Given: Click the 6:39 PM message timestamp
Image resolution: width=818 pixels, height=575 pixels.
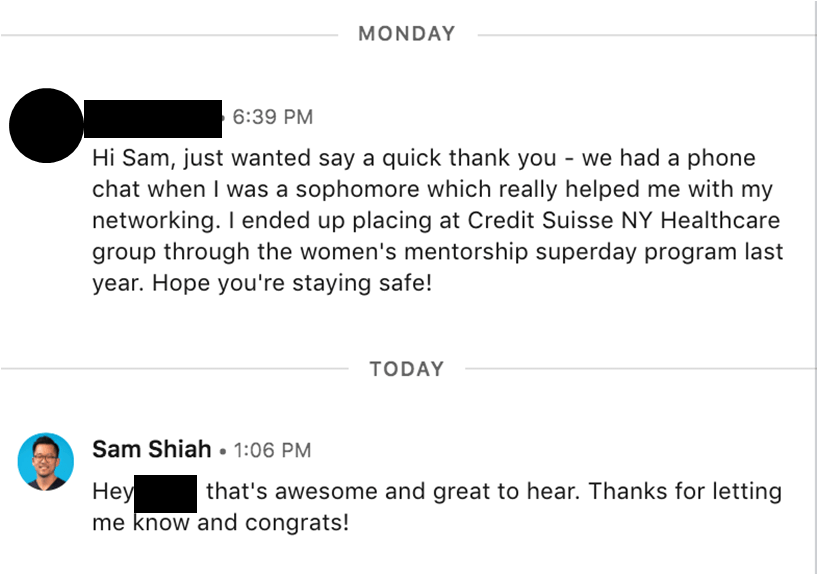Looking at the screenshot, I should click(272, 117).
